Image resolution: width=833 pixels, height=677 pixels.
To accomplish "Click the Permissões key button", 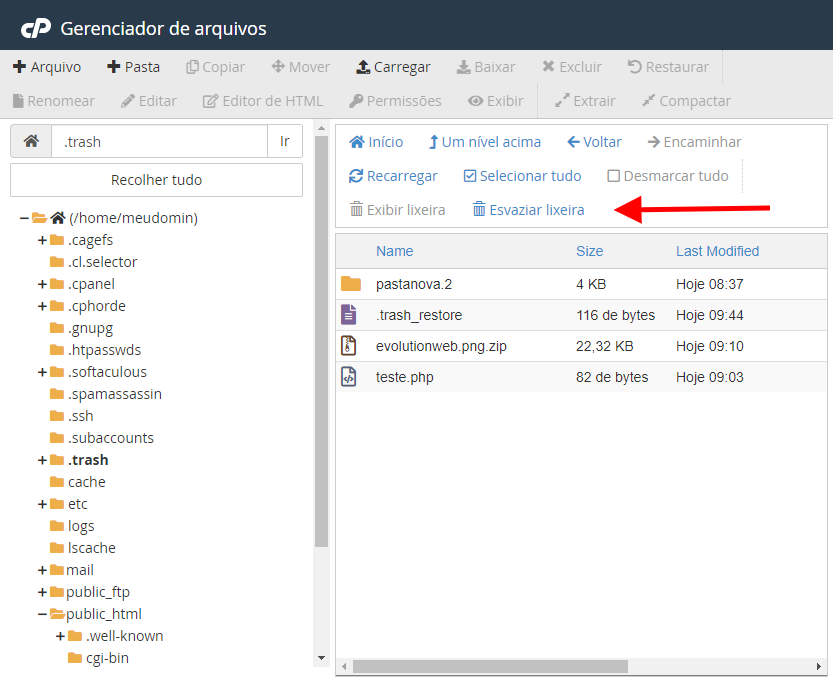I will pyautogui.click(x=395, y=101).
